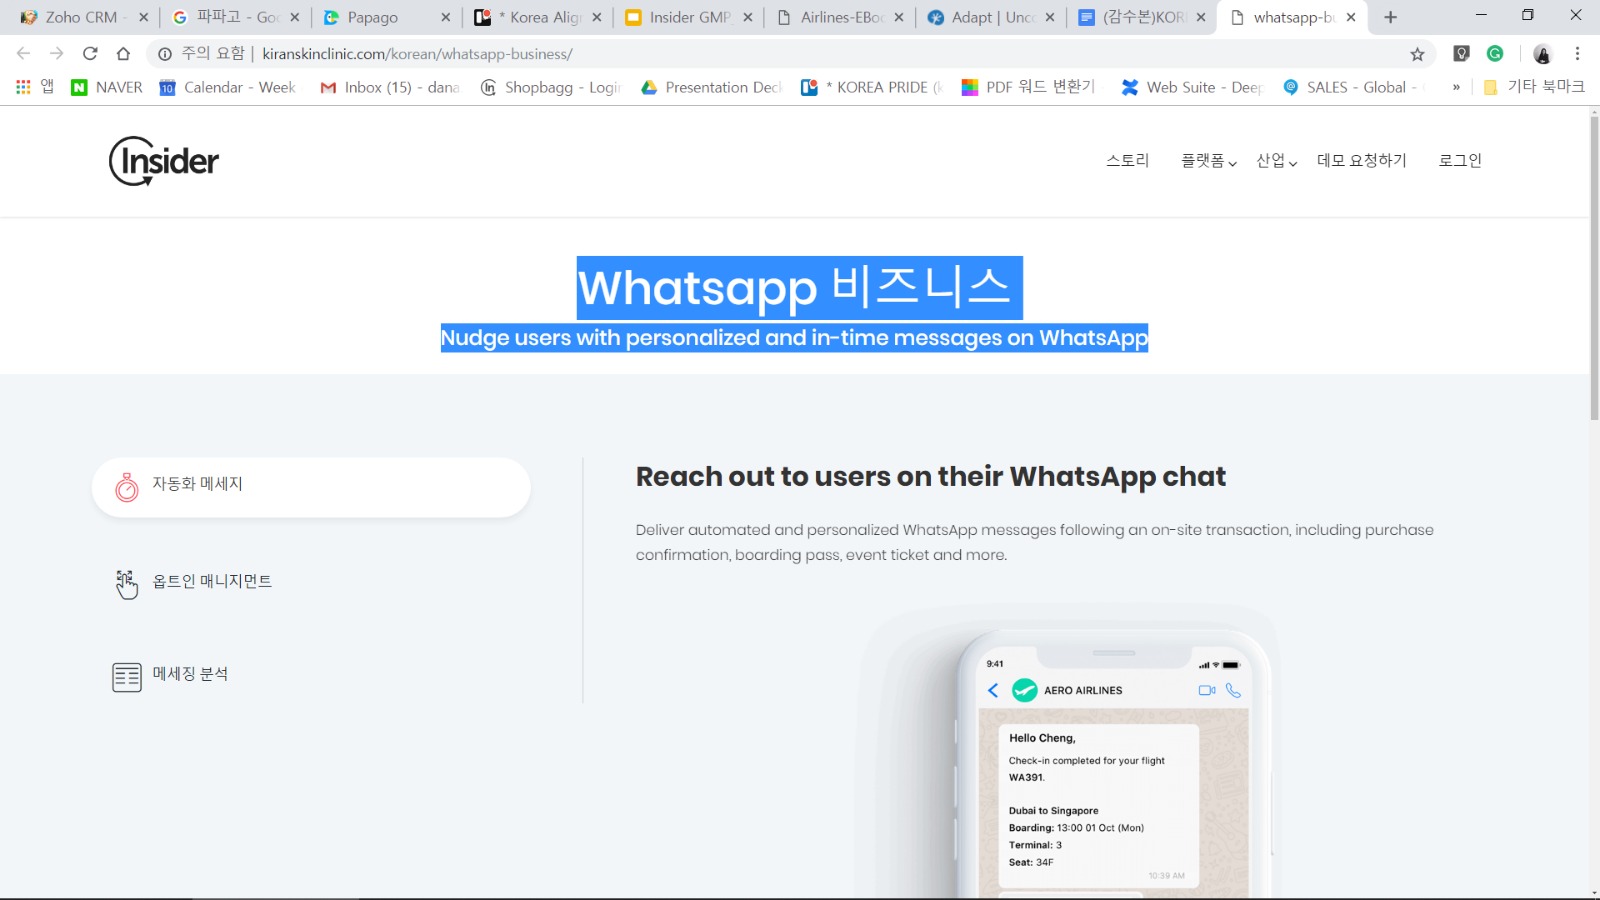
Task: Open Chrome three-dot menu
Action: point(1577,54)
